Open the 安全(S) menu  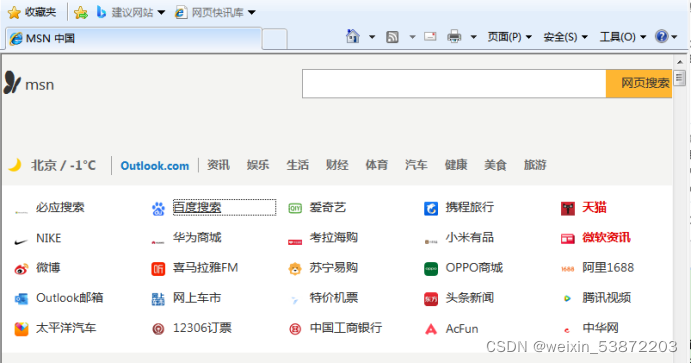(565, 37)
